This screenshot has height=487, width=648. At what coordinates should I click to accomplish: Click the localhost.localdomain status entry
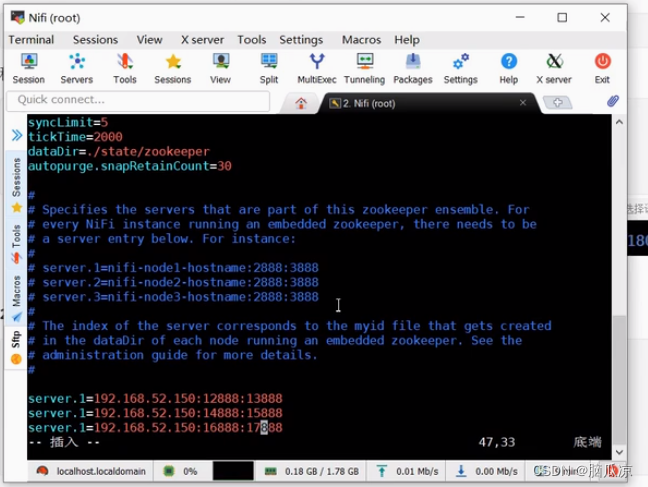pos(92,471)
